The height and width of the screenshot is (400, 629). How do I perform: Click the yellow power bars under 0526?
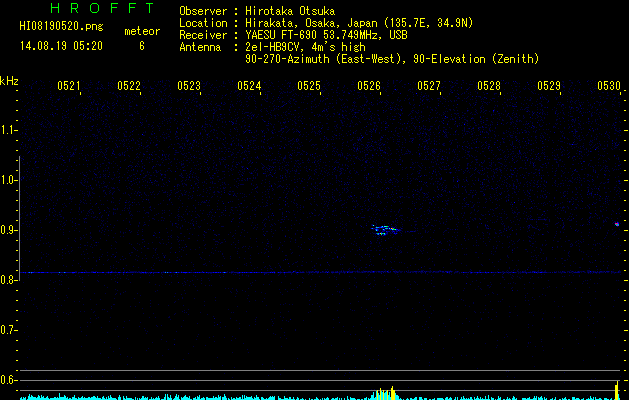386,393
